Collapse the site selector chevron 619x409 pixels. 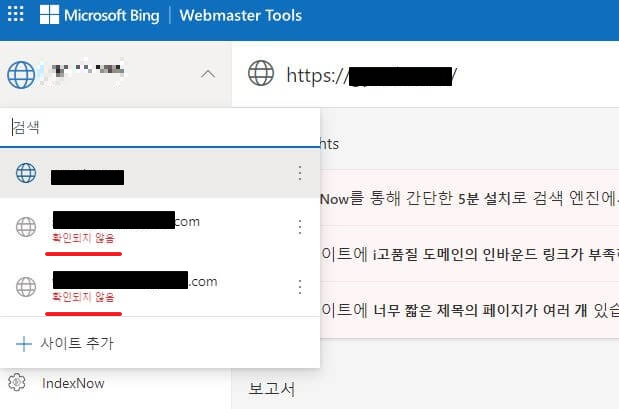tap(208, 74)
